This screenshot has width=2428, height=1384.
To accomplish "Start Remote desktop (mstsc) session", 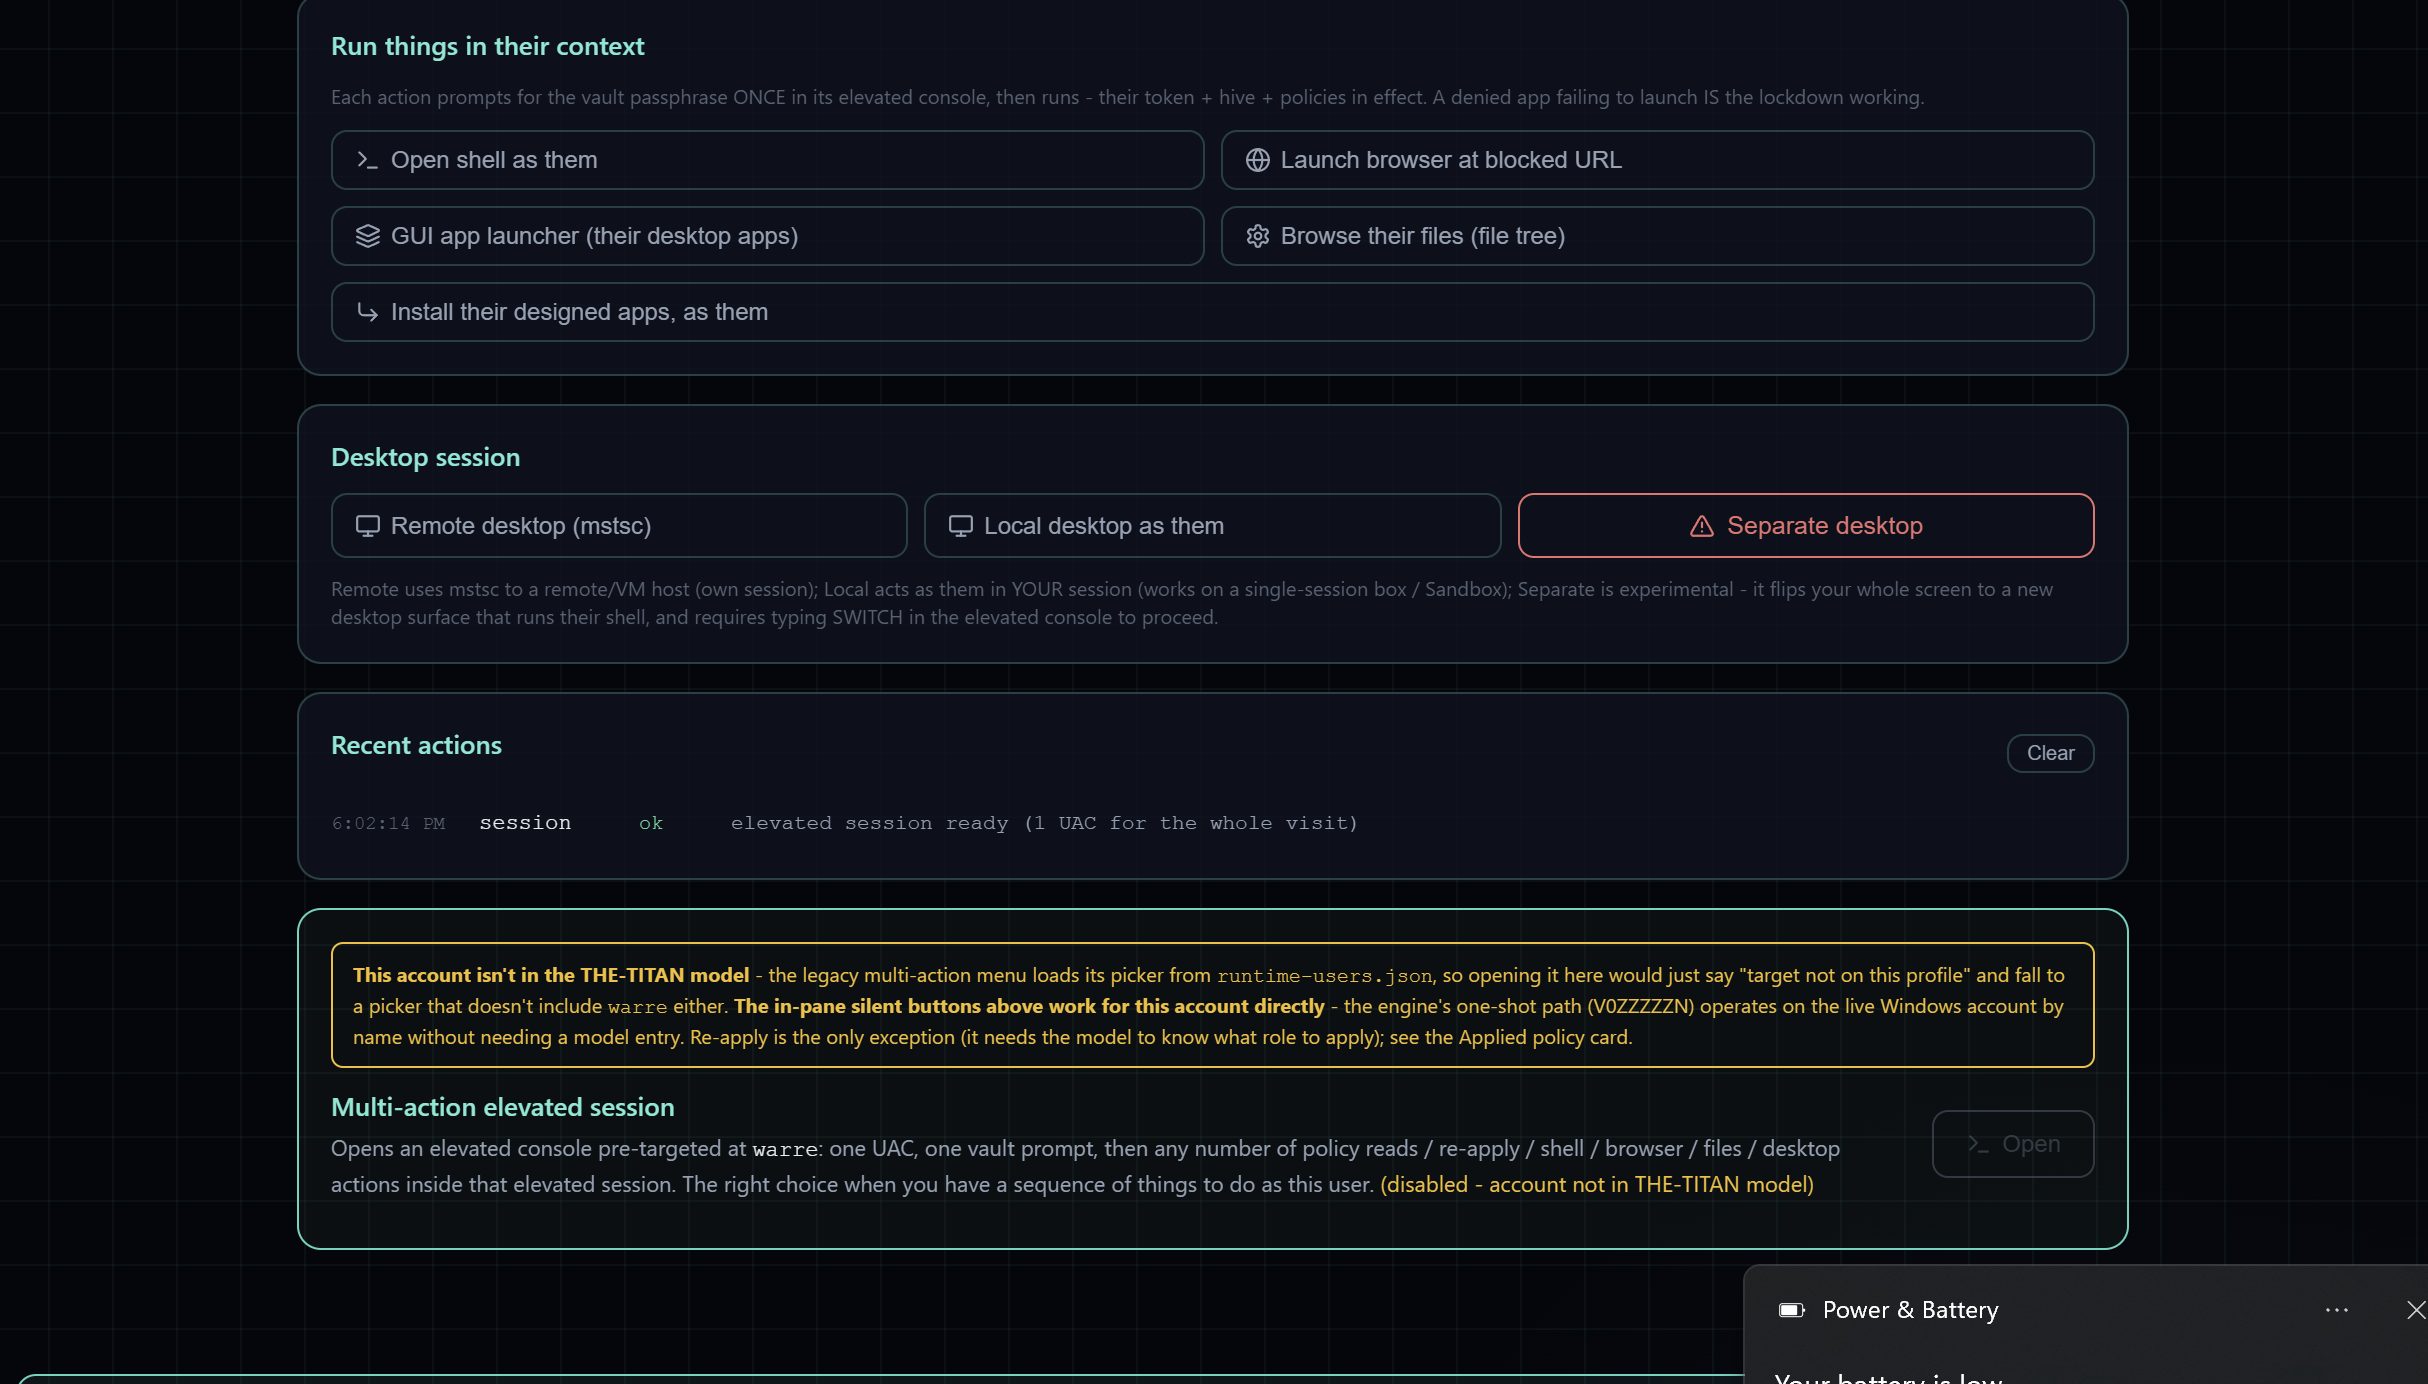I will point(619,526).
